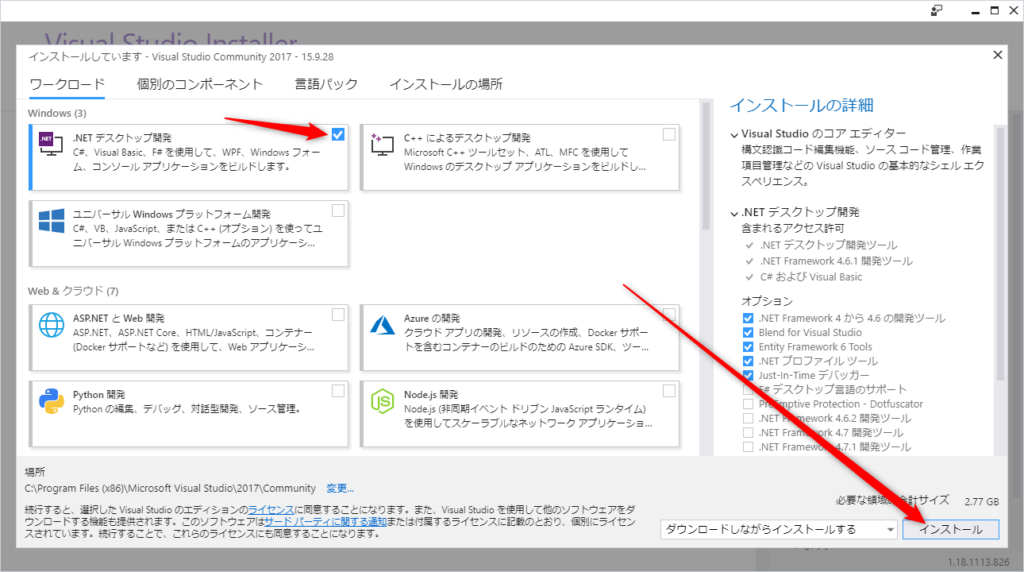Viewport: 1024px width, 572px height.
Task: Click the ASP.NET globe icon
Action: [51, 325]
